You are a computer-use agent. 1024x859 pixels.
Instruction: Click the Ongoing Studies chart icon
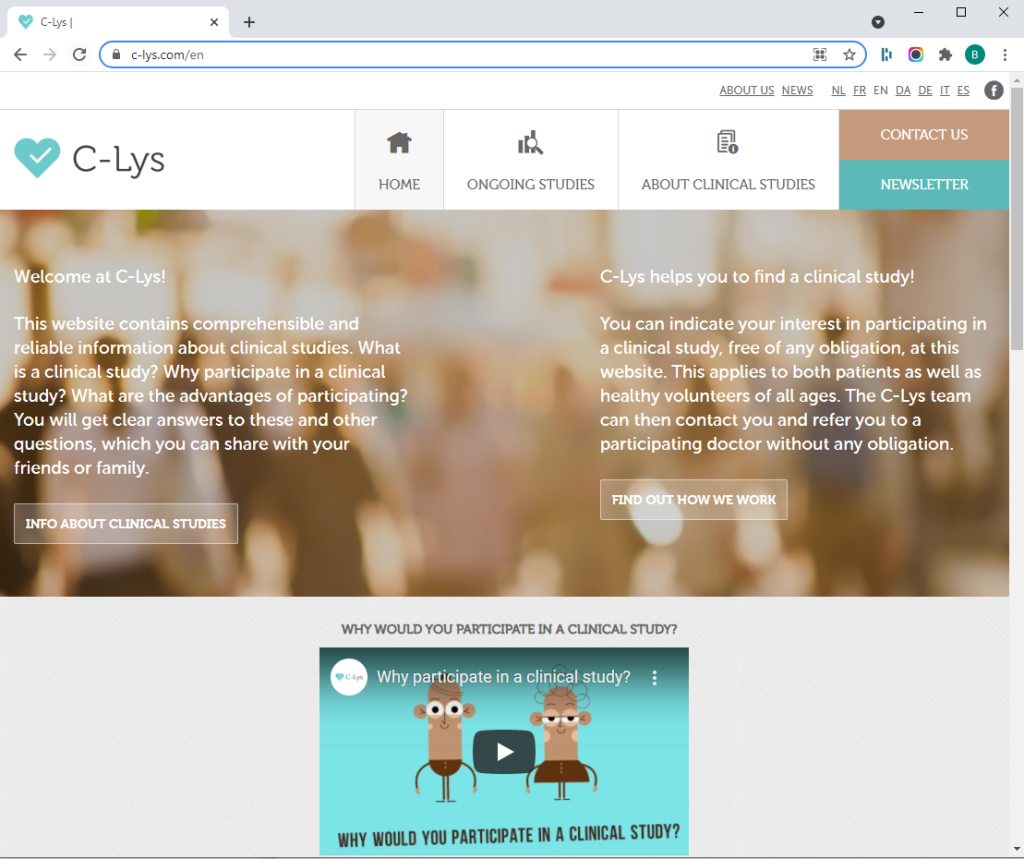[530, 142]
